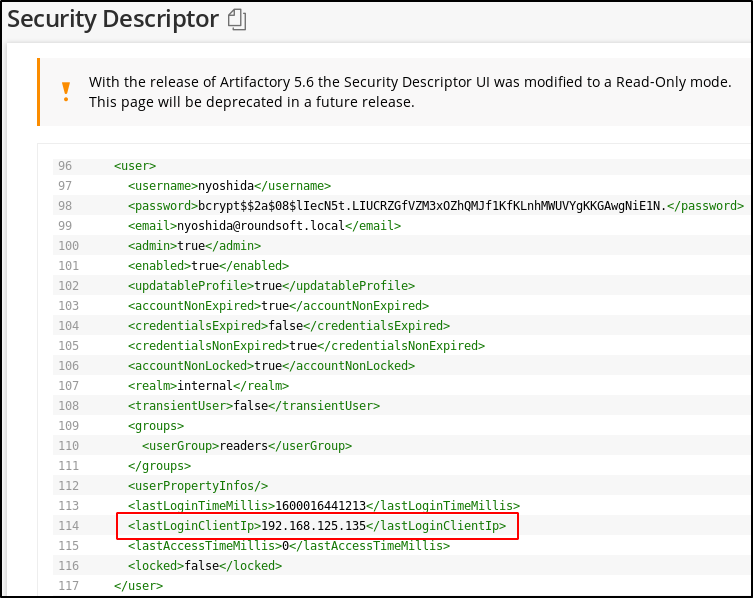Click the highlighted IP address 192.168.125.135
753x598 pixels.
click(314, 526)
